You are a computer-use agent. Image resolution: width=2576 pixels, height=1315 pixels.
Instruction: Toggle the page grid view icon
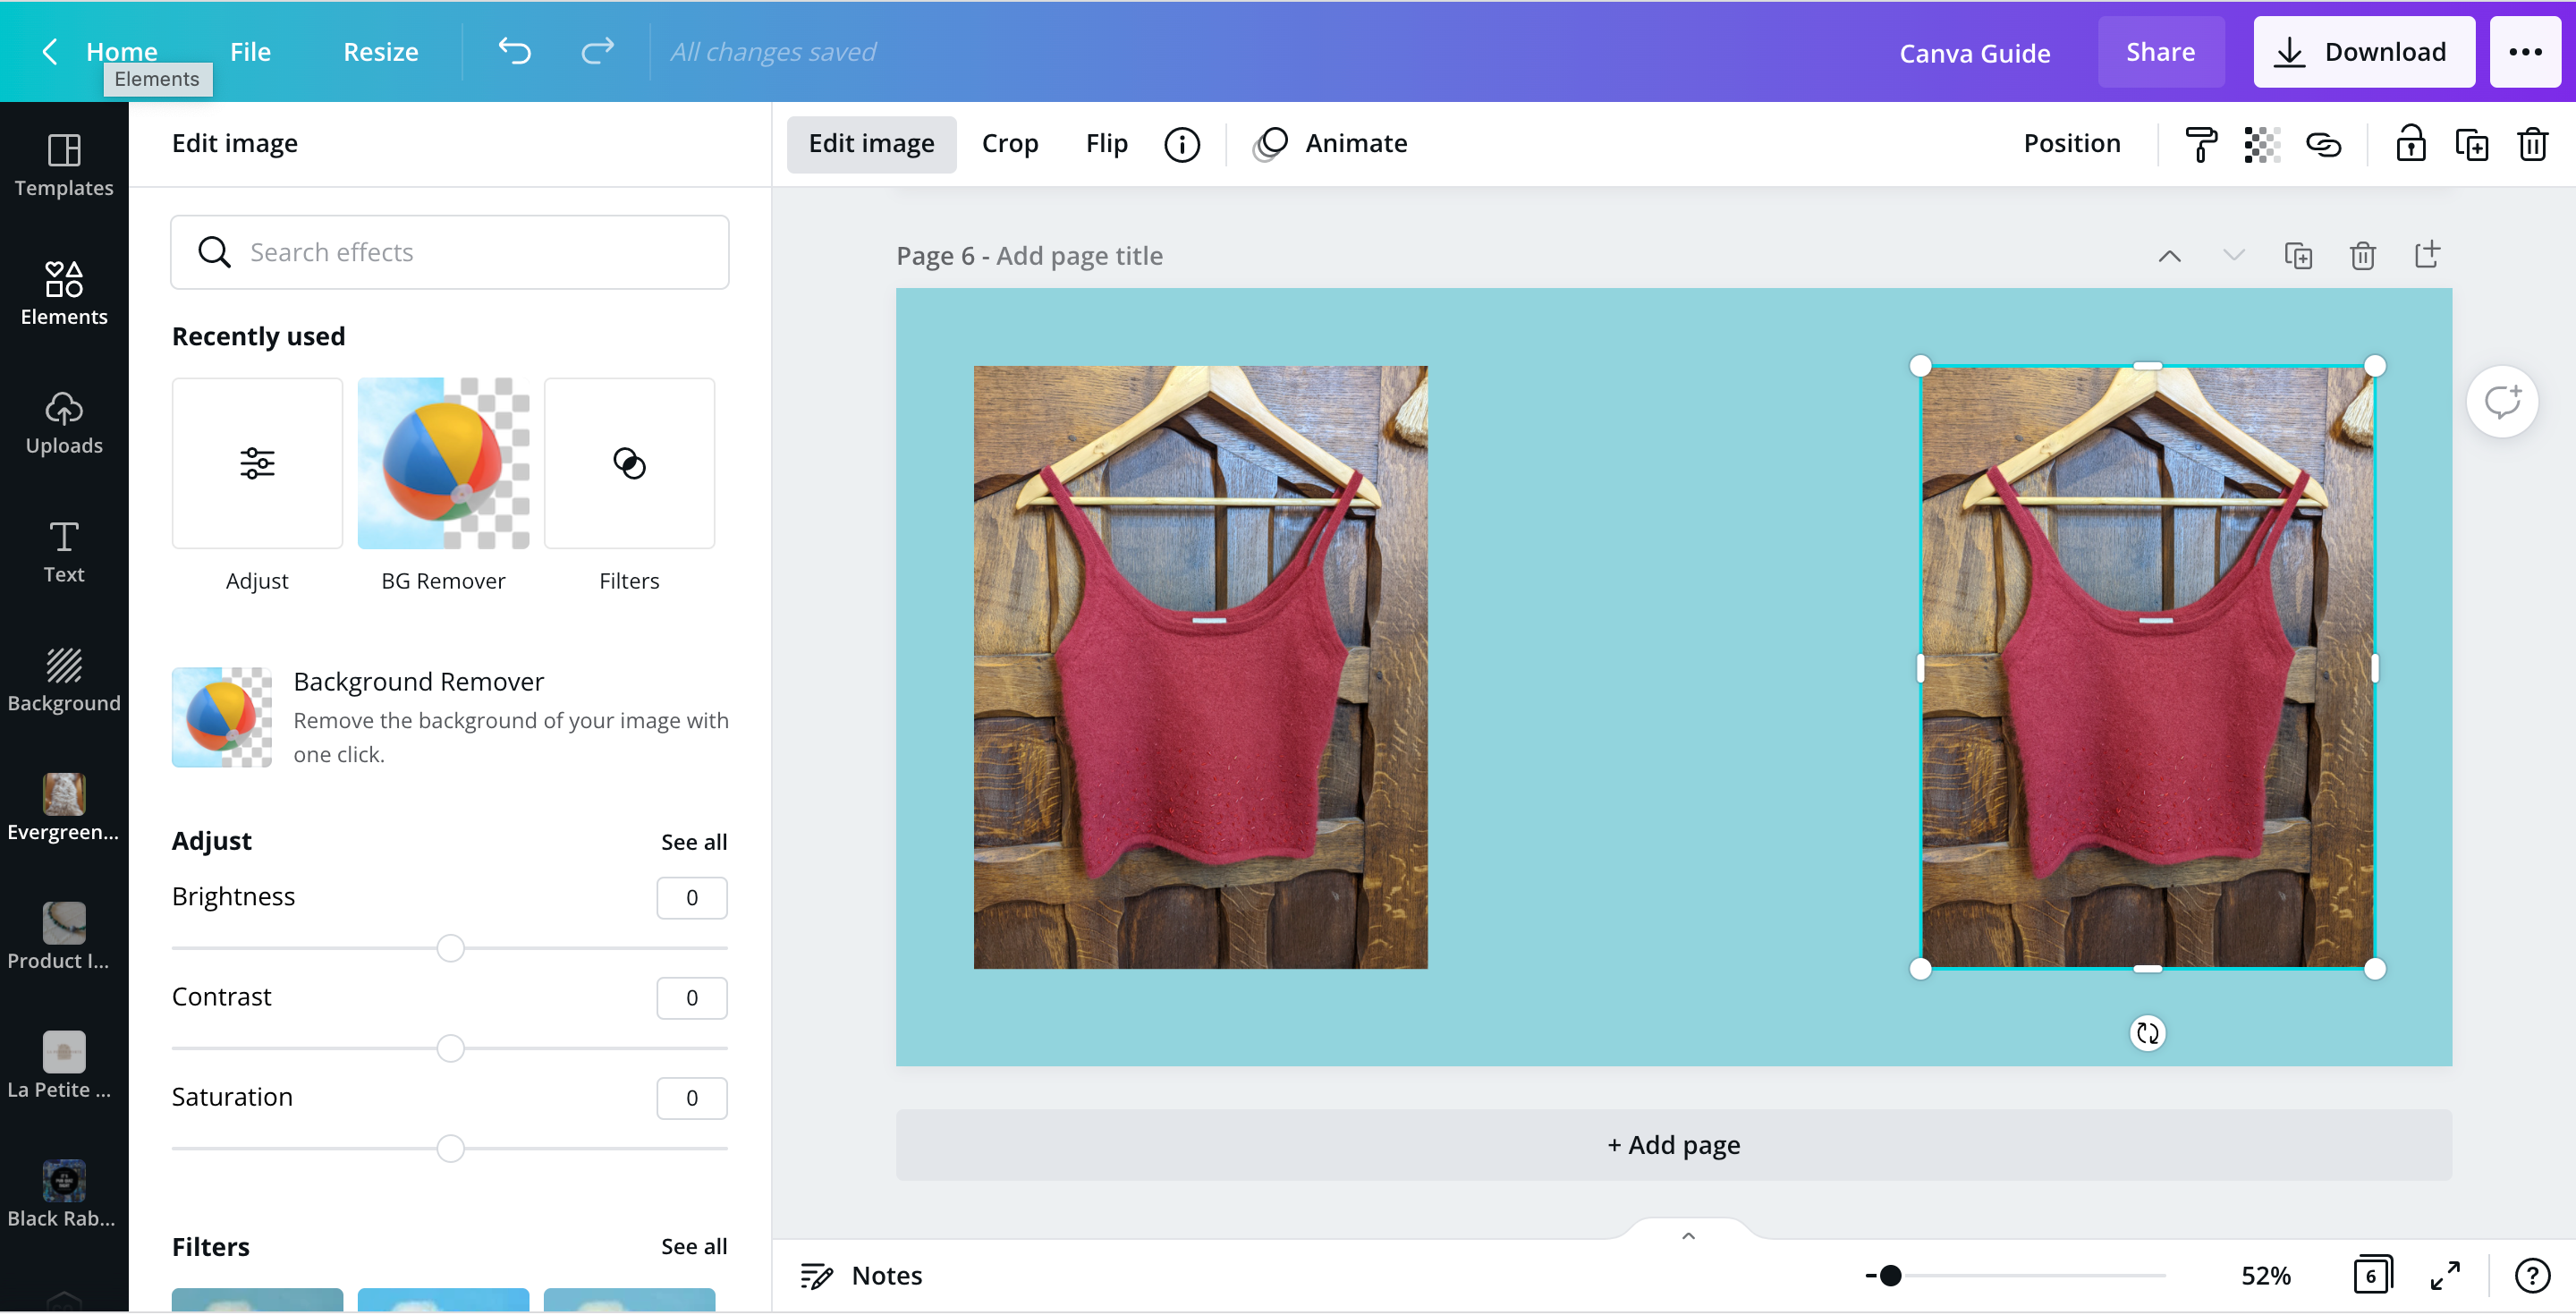(2372, 1275)
